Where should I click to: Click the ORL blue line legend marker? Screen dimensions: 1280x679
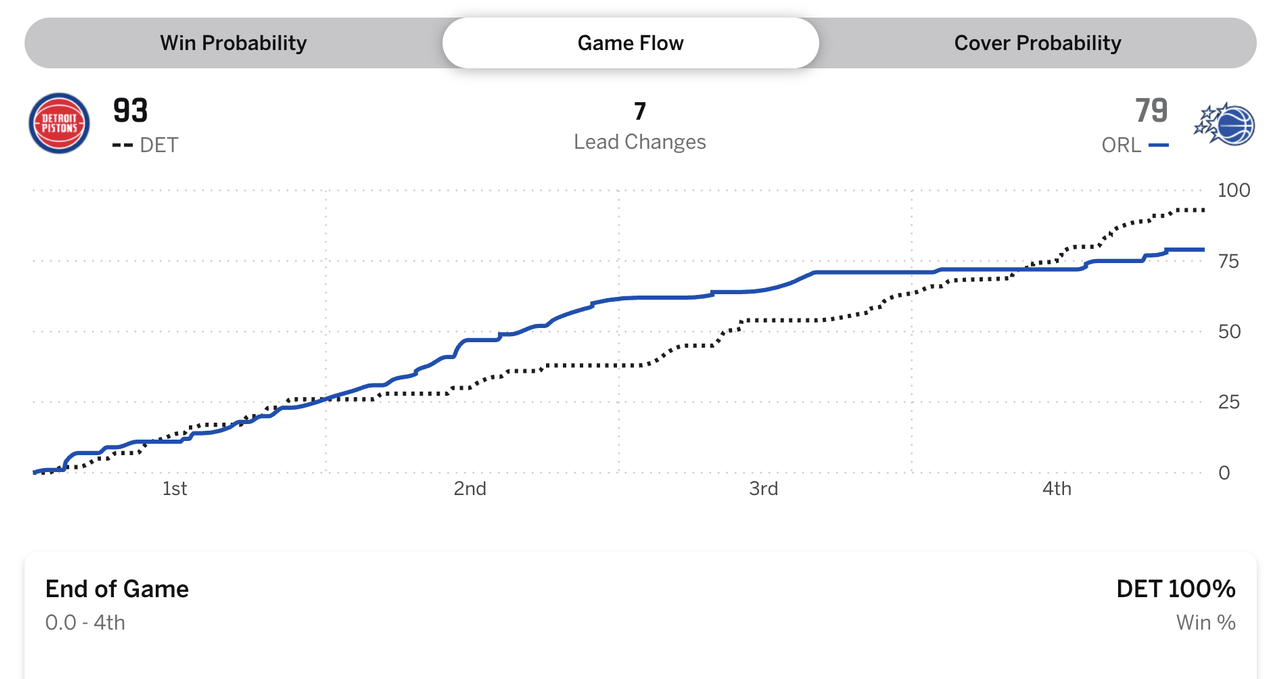coord(1159,145)
